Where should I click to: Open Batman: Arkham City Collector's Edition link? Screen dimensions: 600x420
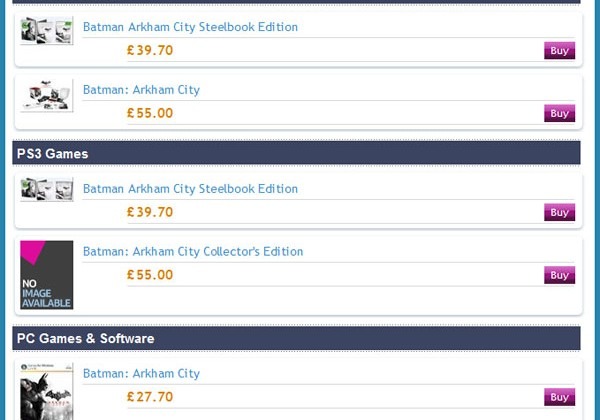pyautogui.click(x=193, y=251)
